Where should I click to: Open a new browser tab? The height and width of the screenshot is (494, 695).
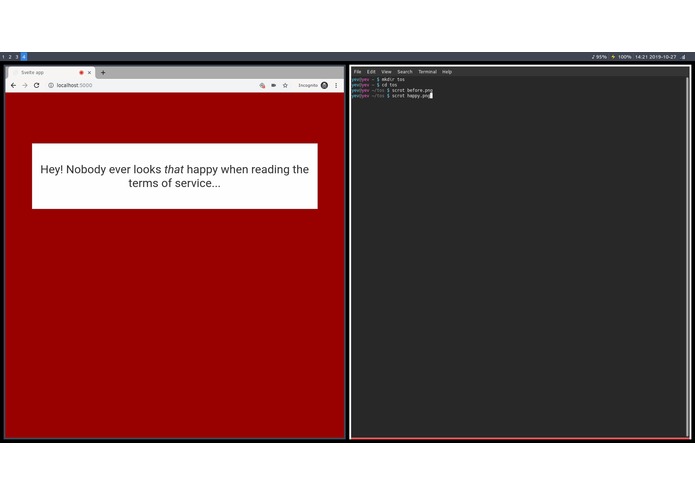click(x=103, y=73)
